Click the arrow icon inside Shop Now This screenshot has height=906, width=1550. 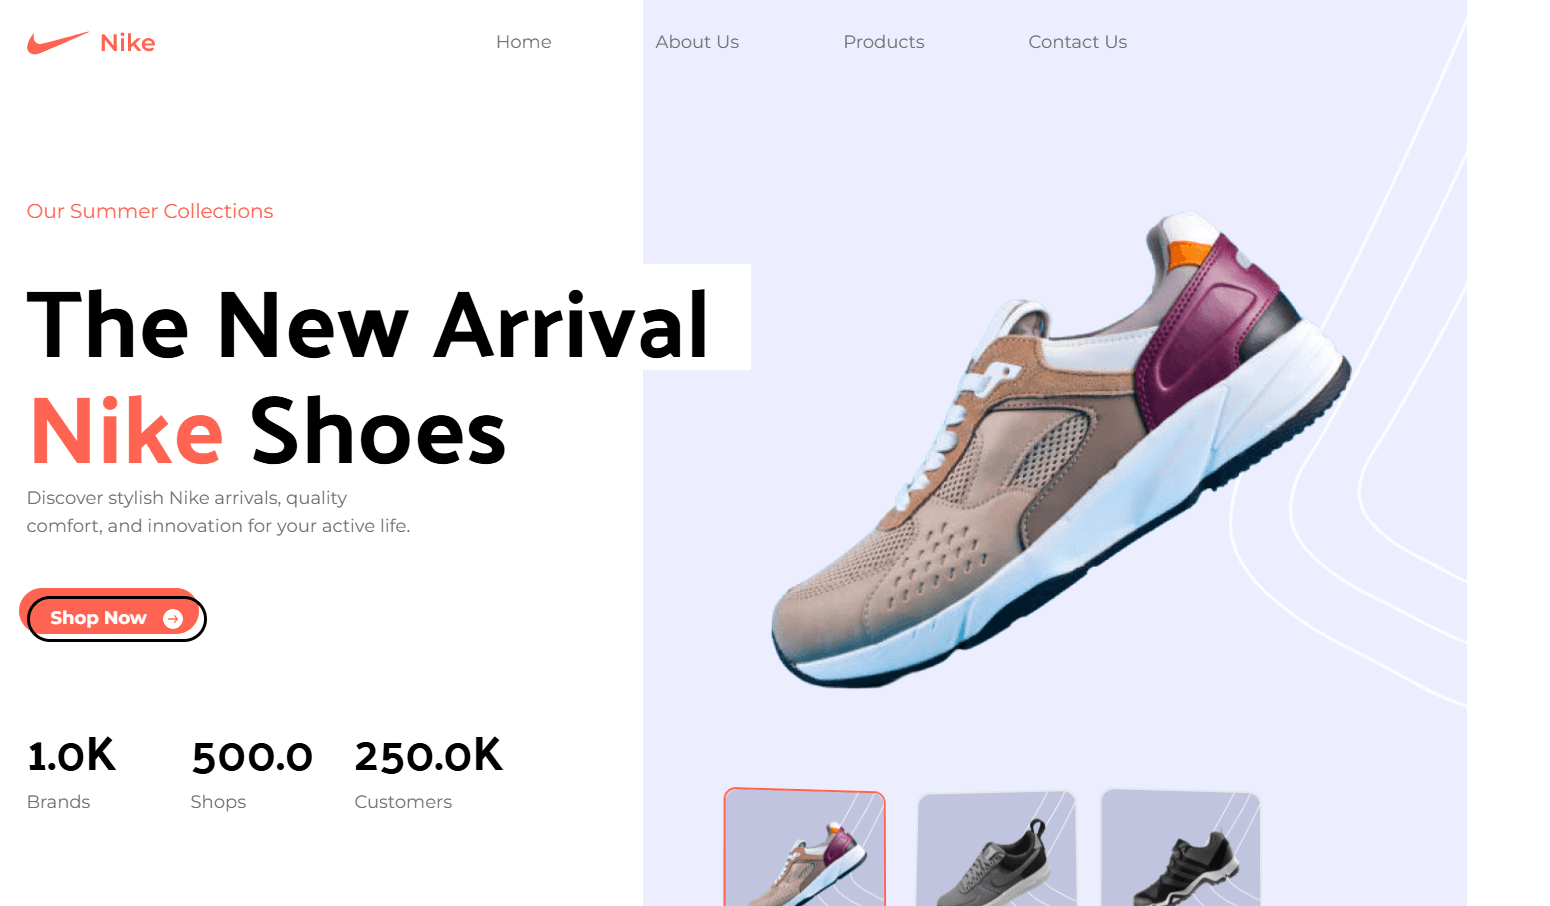tap(173, 619)
